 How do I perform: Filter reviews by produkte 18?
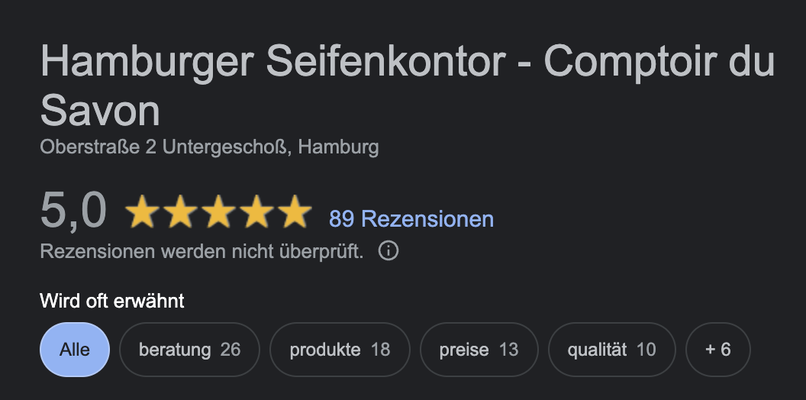[340, 350]
